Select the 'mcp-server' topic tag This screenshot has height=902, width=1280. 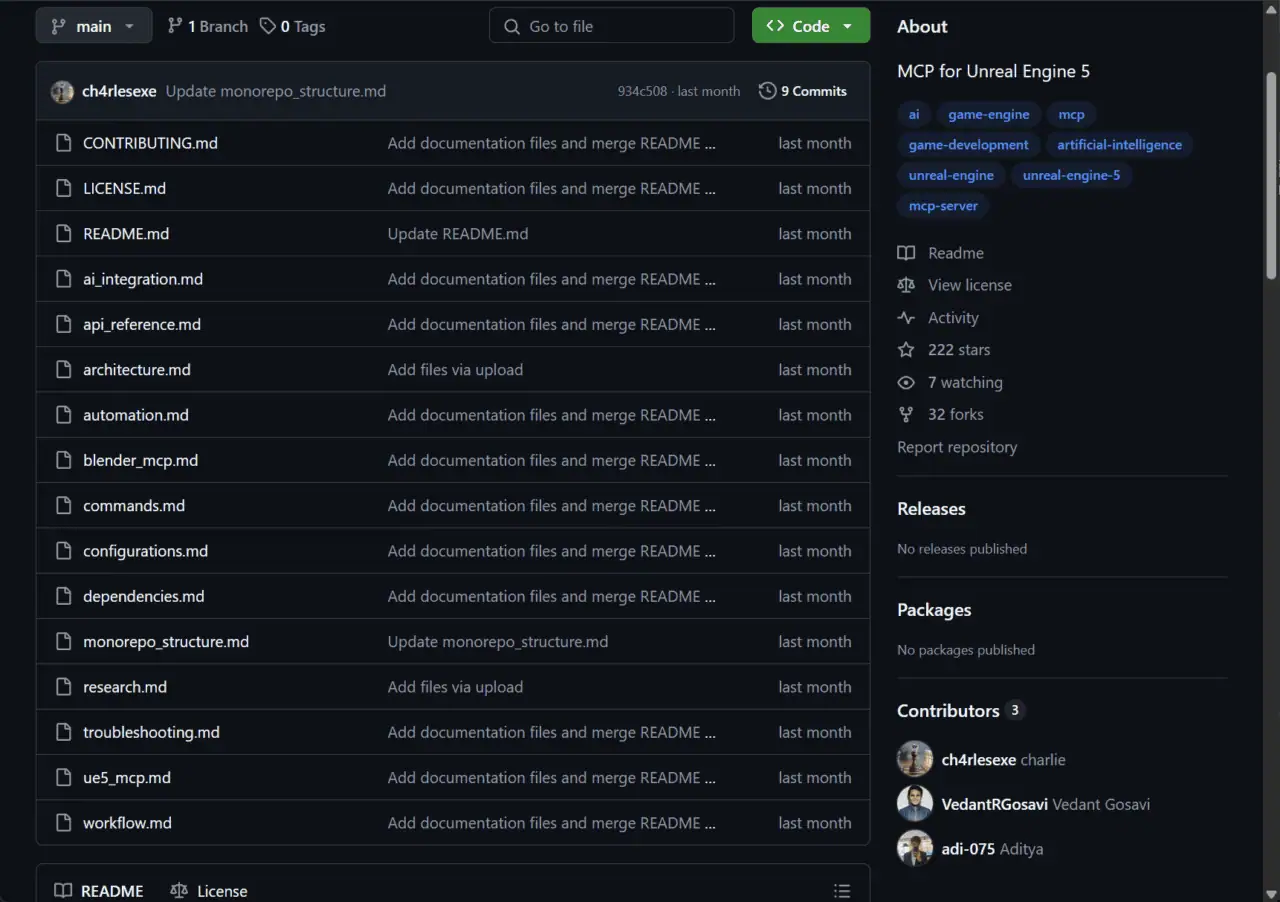click(x=943, y=205)
